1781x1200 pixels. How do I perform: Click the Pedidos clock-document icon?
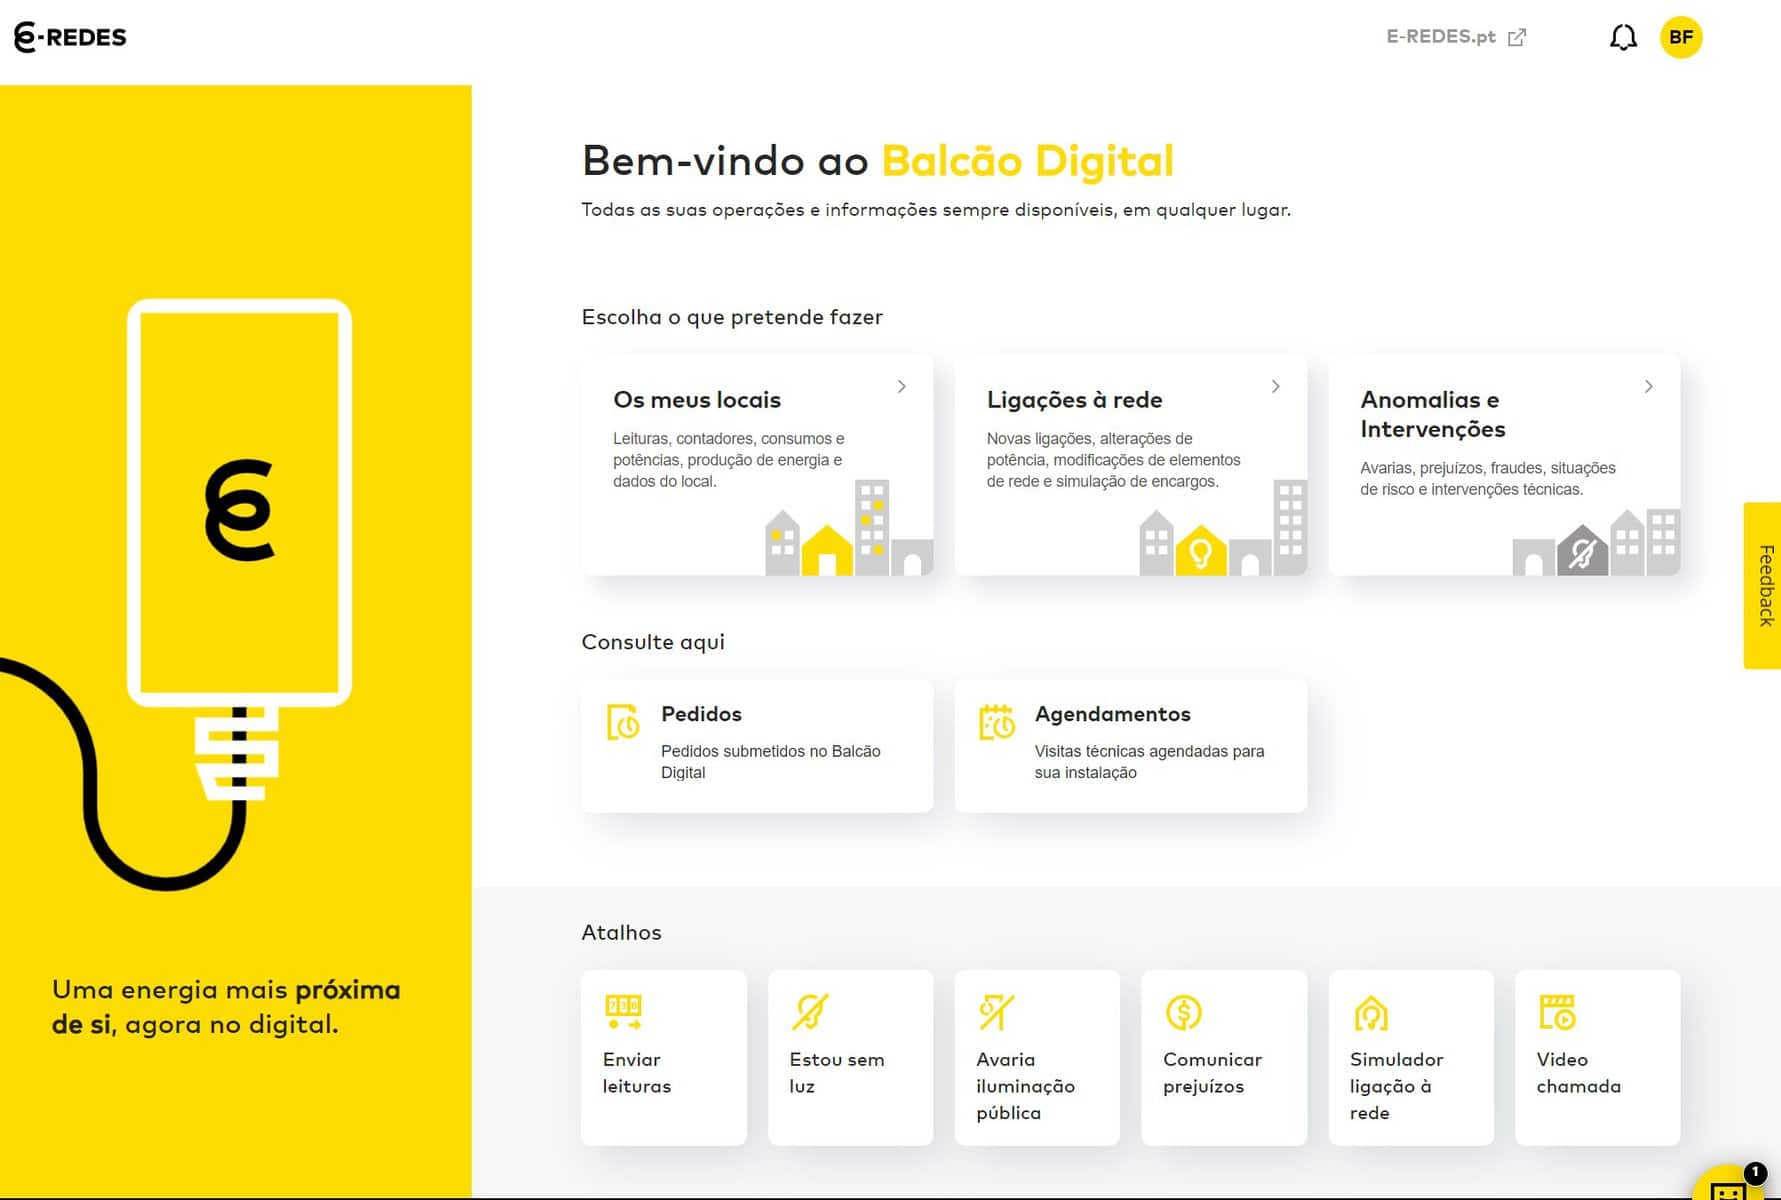623,722
